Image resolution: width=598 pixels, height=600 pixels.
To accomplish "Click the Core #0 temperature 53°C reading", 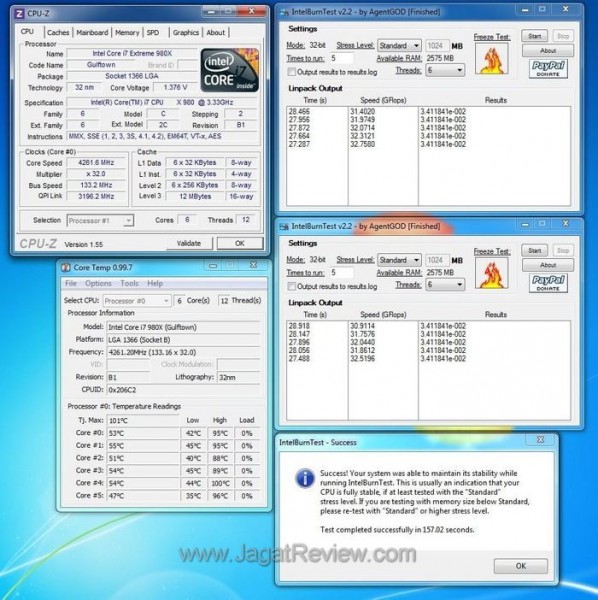I will click(143, 433).
